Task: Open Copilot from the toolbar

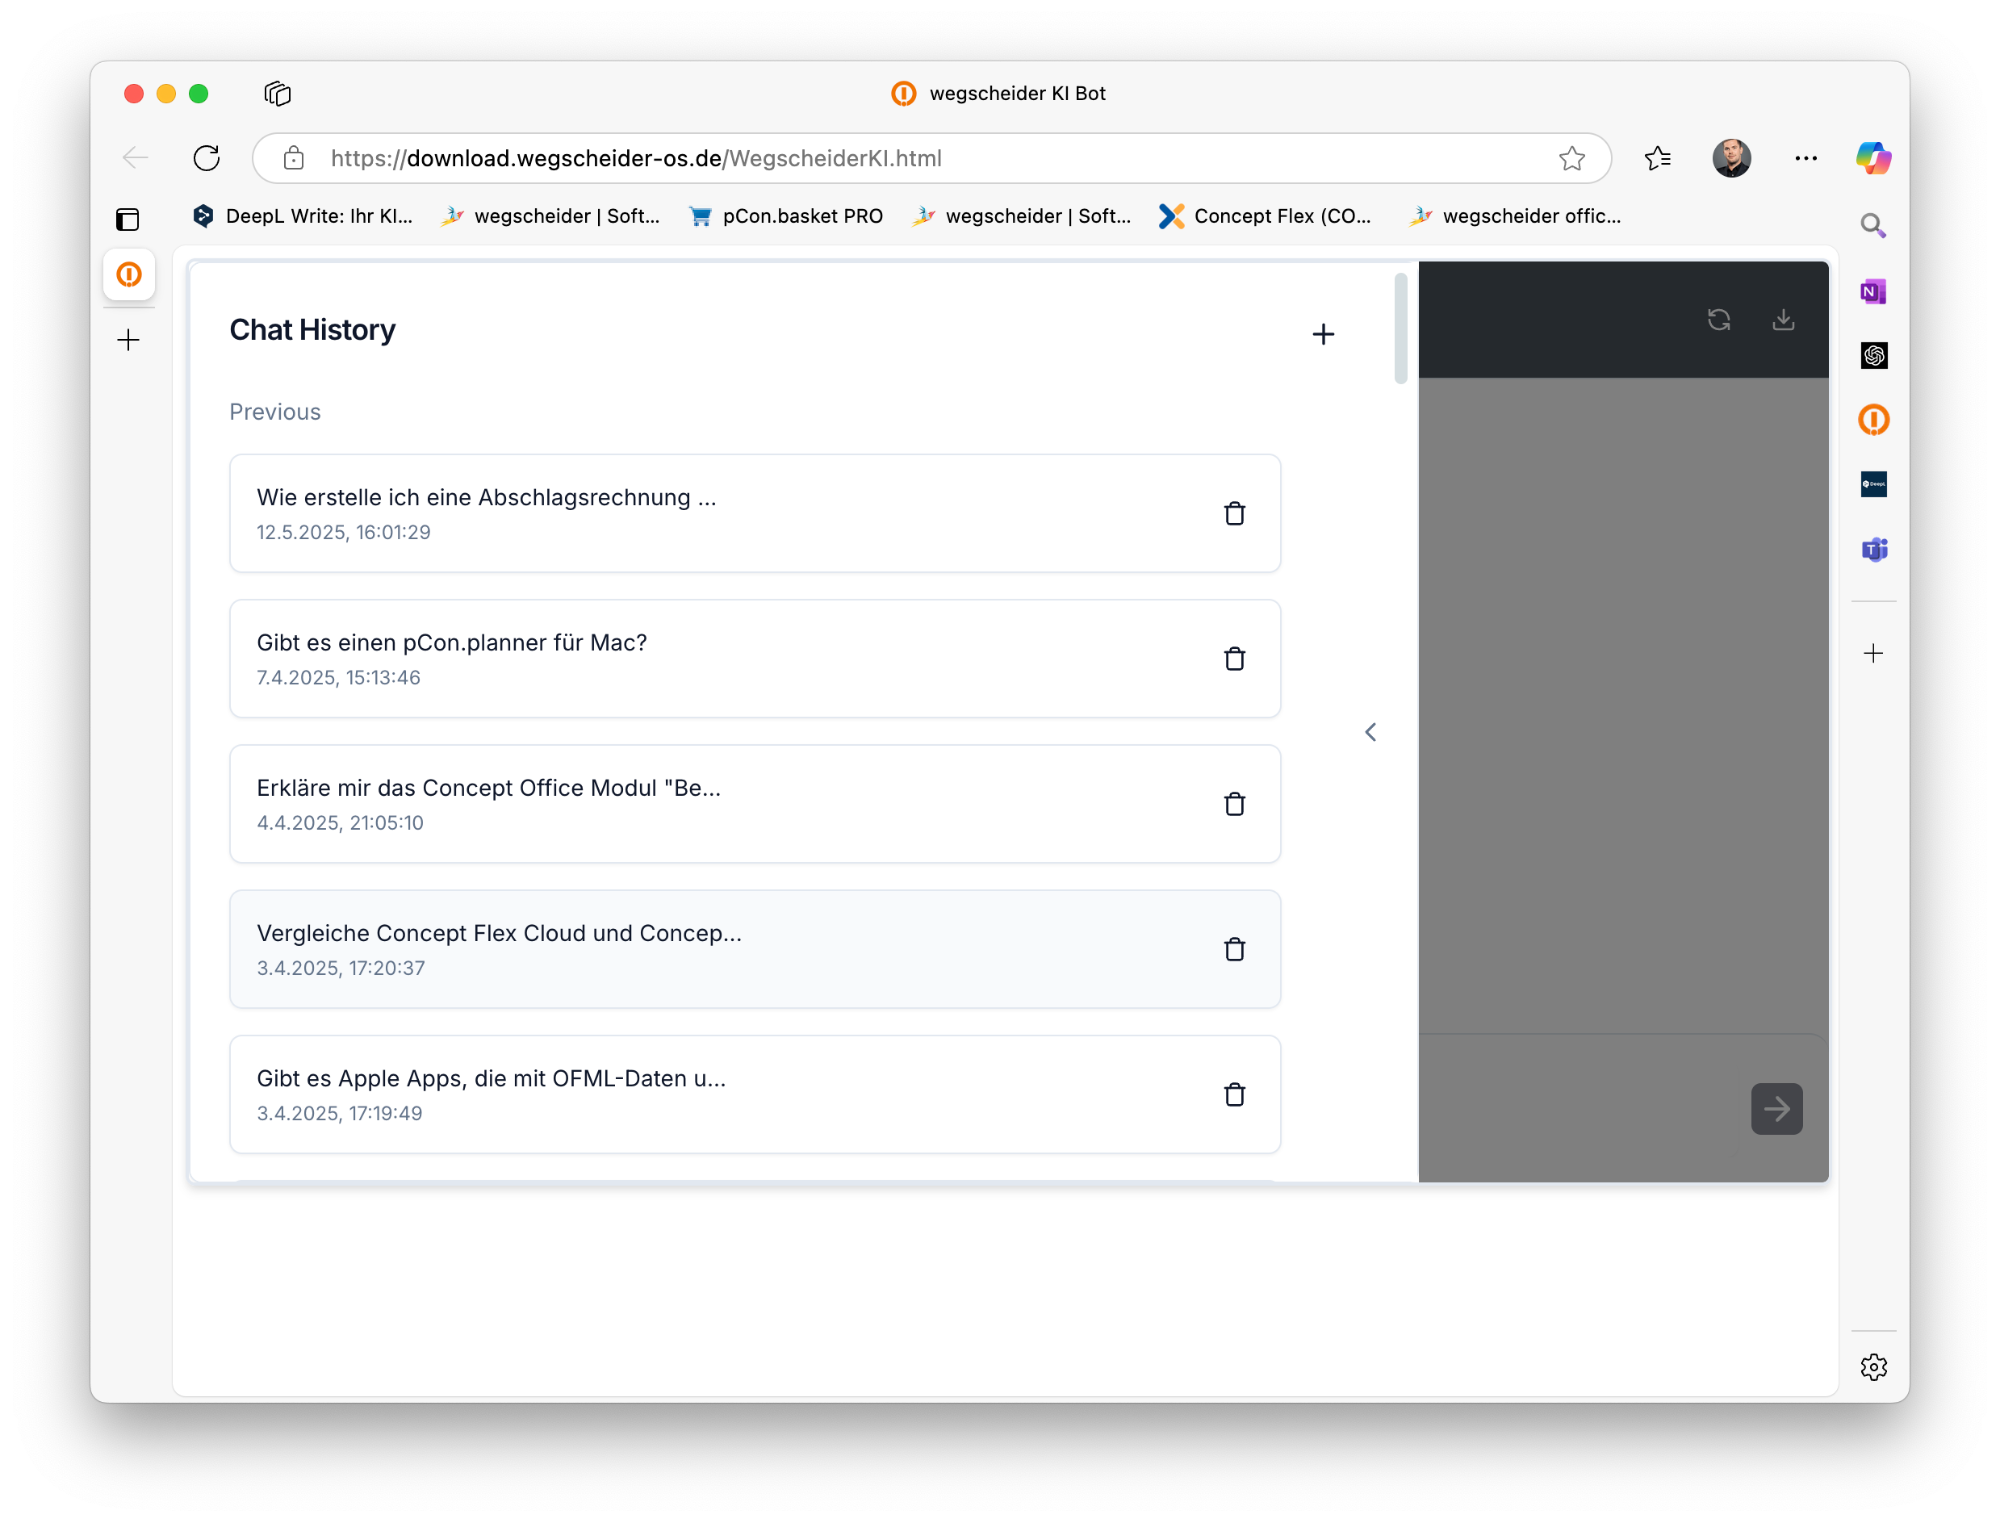Action: click(1873, 158)
